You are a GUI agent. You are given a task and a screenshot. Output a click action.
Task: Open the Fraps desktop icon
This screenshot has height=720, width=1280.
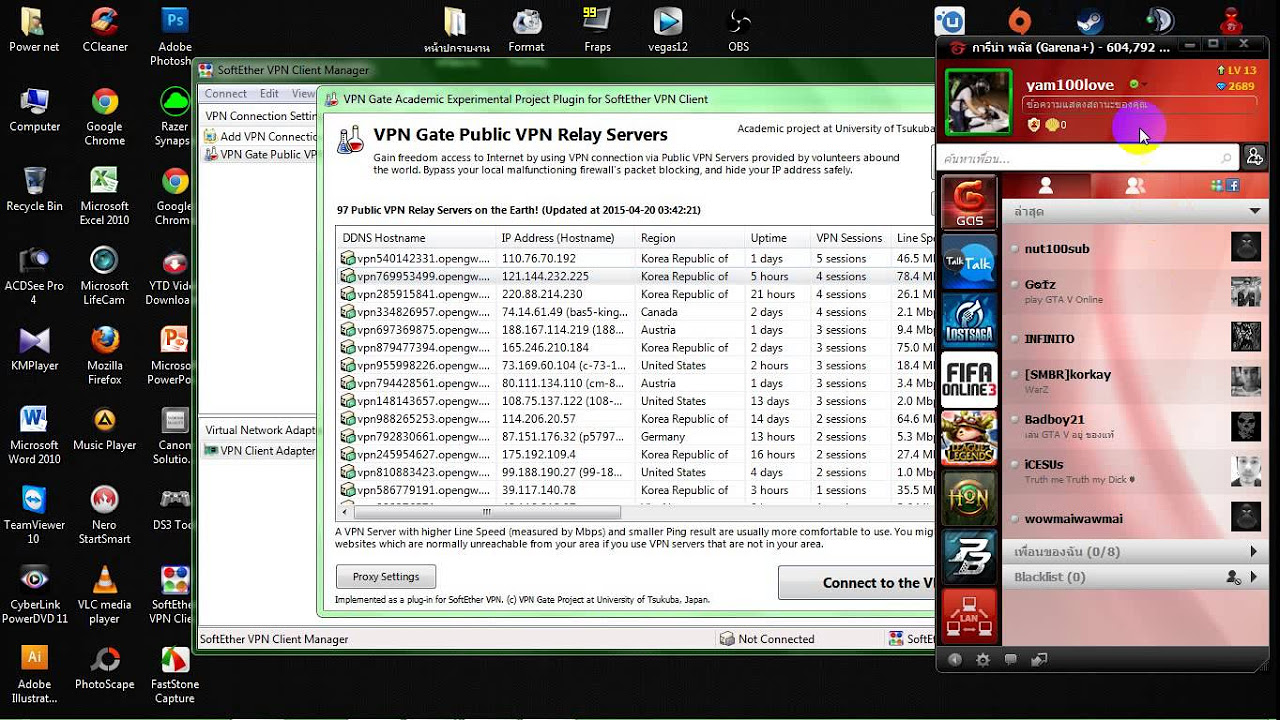point(597,29)
